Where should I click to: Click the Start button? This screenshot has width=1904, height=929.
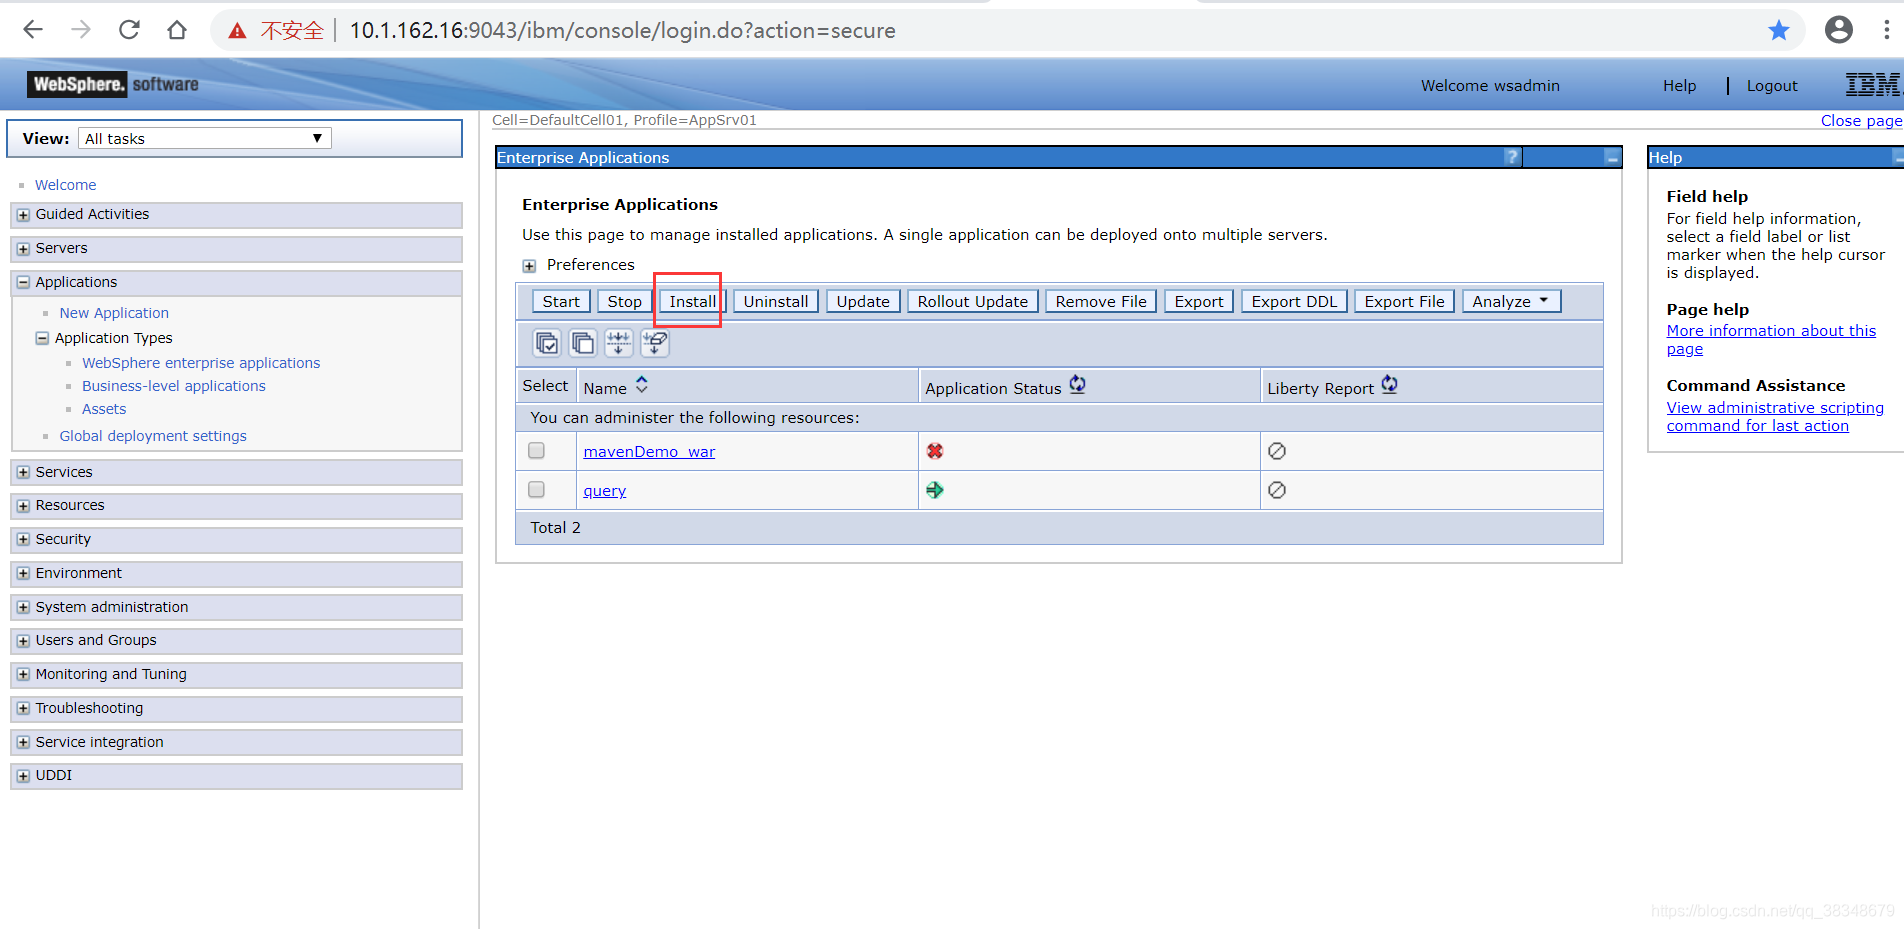click(x=561, y=301)
